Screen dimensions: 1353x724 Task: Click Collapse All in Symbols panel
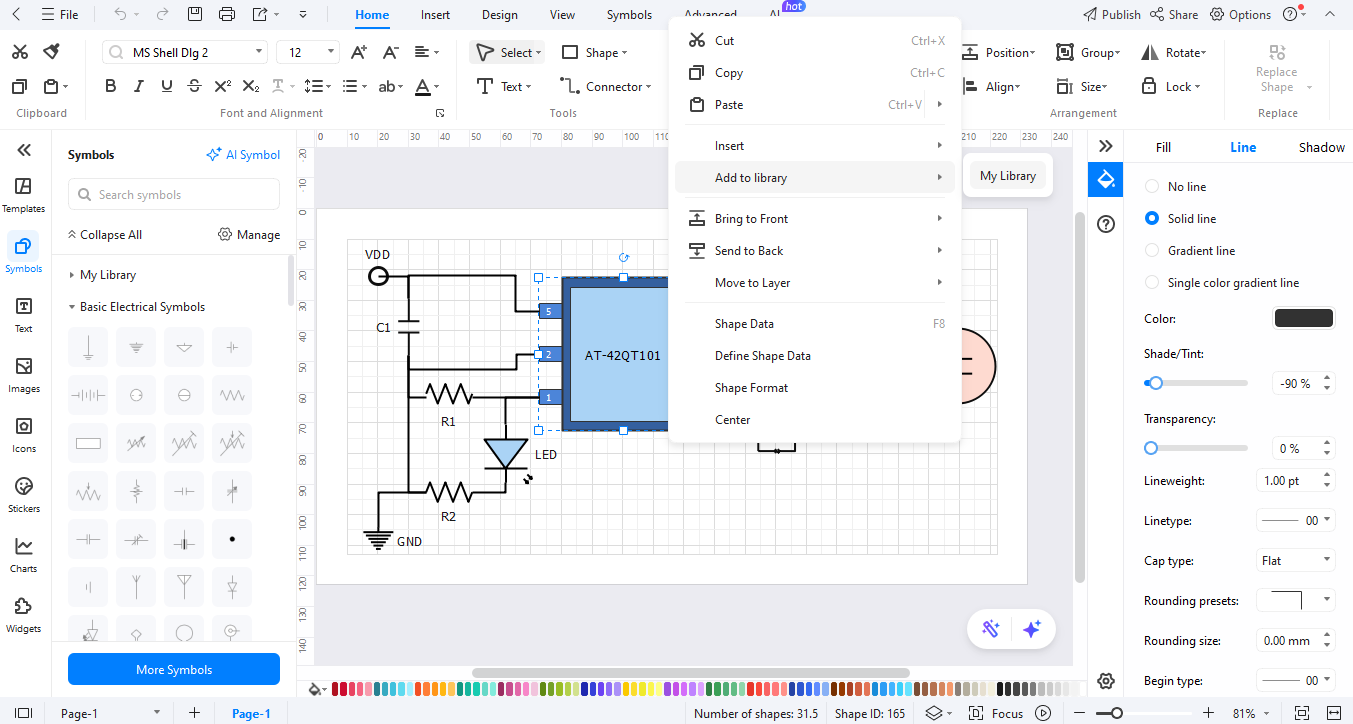104,235
